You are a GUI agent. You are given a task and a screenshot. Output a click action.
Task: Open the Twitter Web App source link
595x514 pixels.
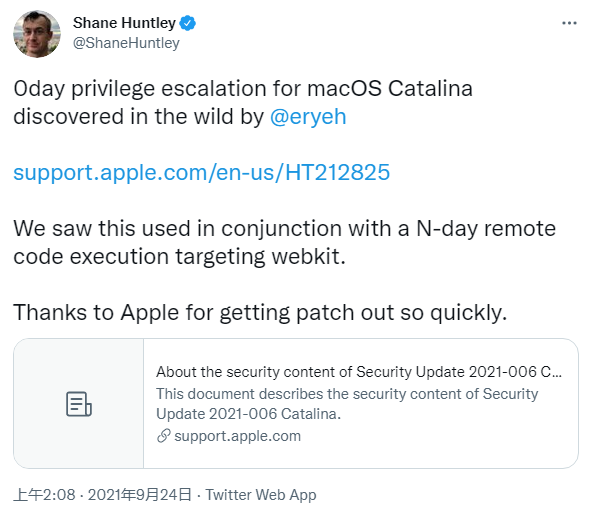click(261, 495)
